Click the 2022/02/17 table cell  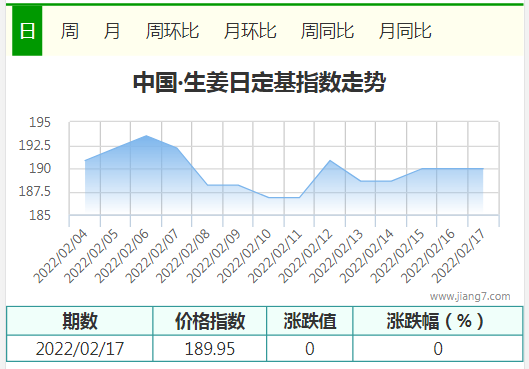(80, 348)
